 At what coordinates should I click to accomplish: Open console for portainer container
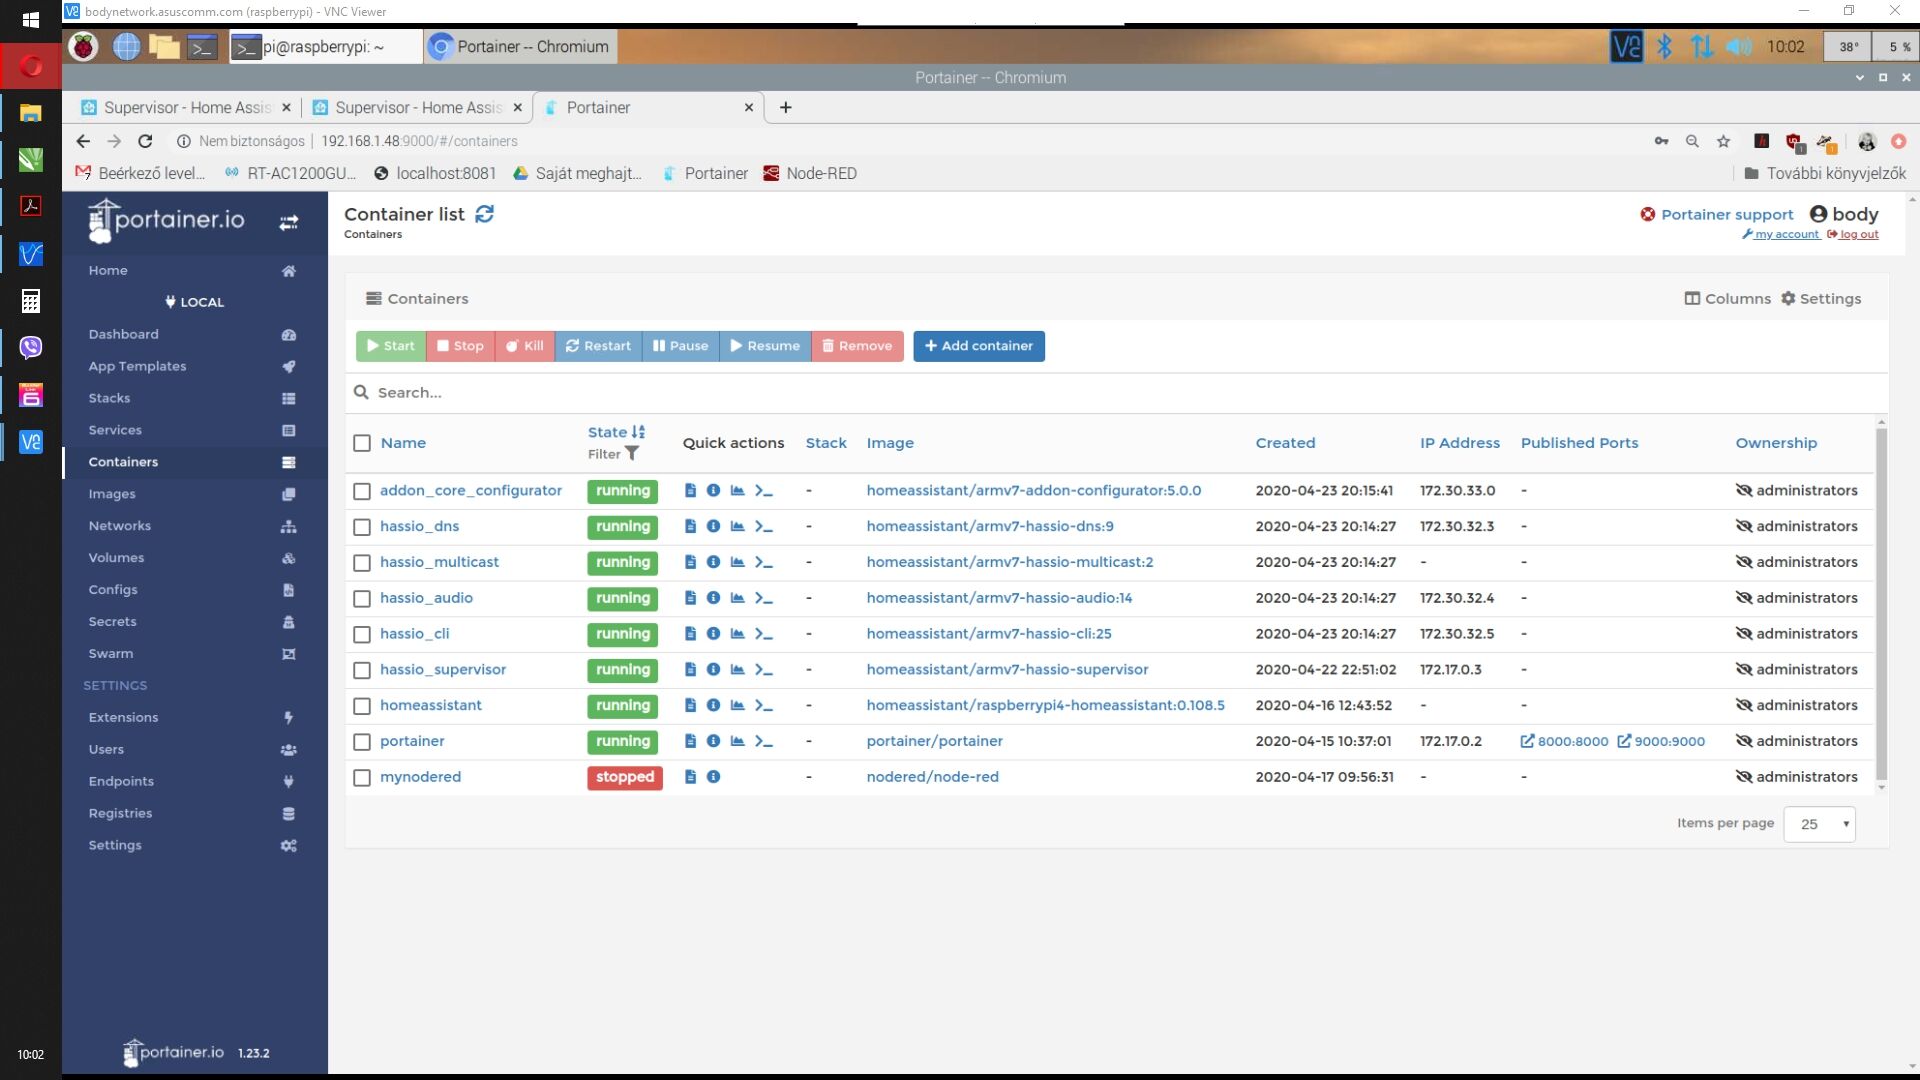[x=764, y=741]
